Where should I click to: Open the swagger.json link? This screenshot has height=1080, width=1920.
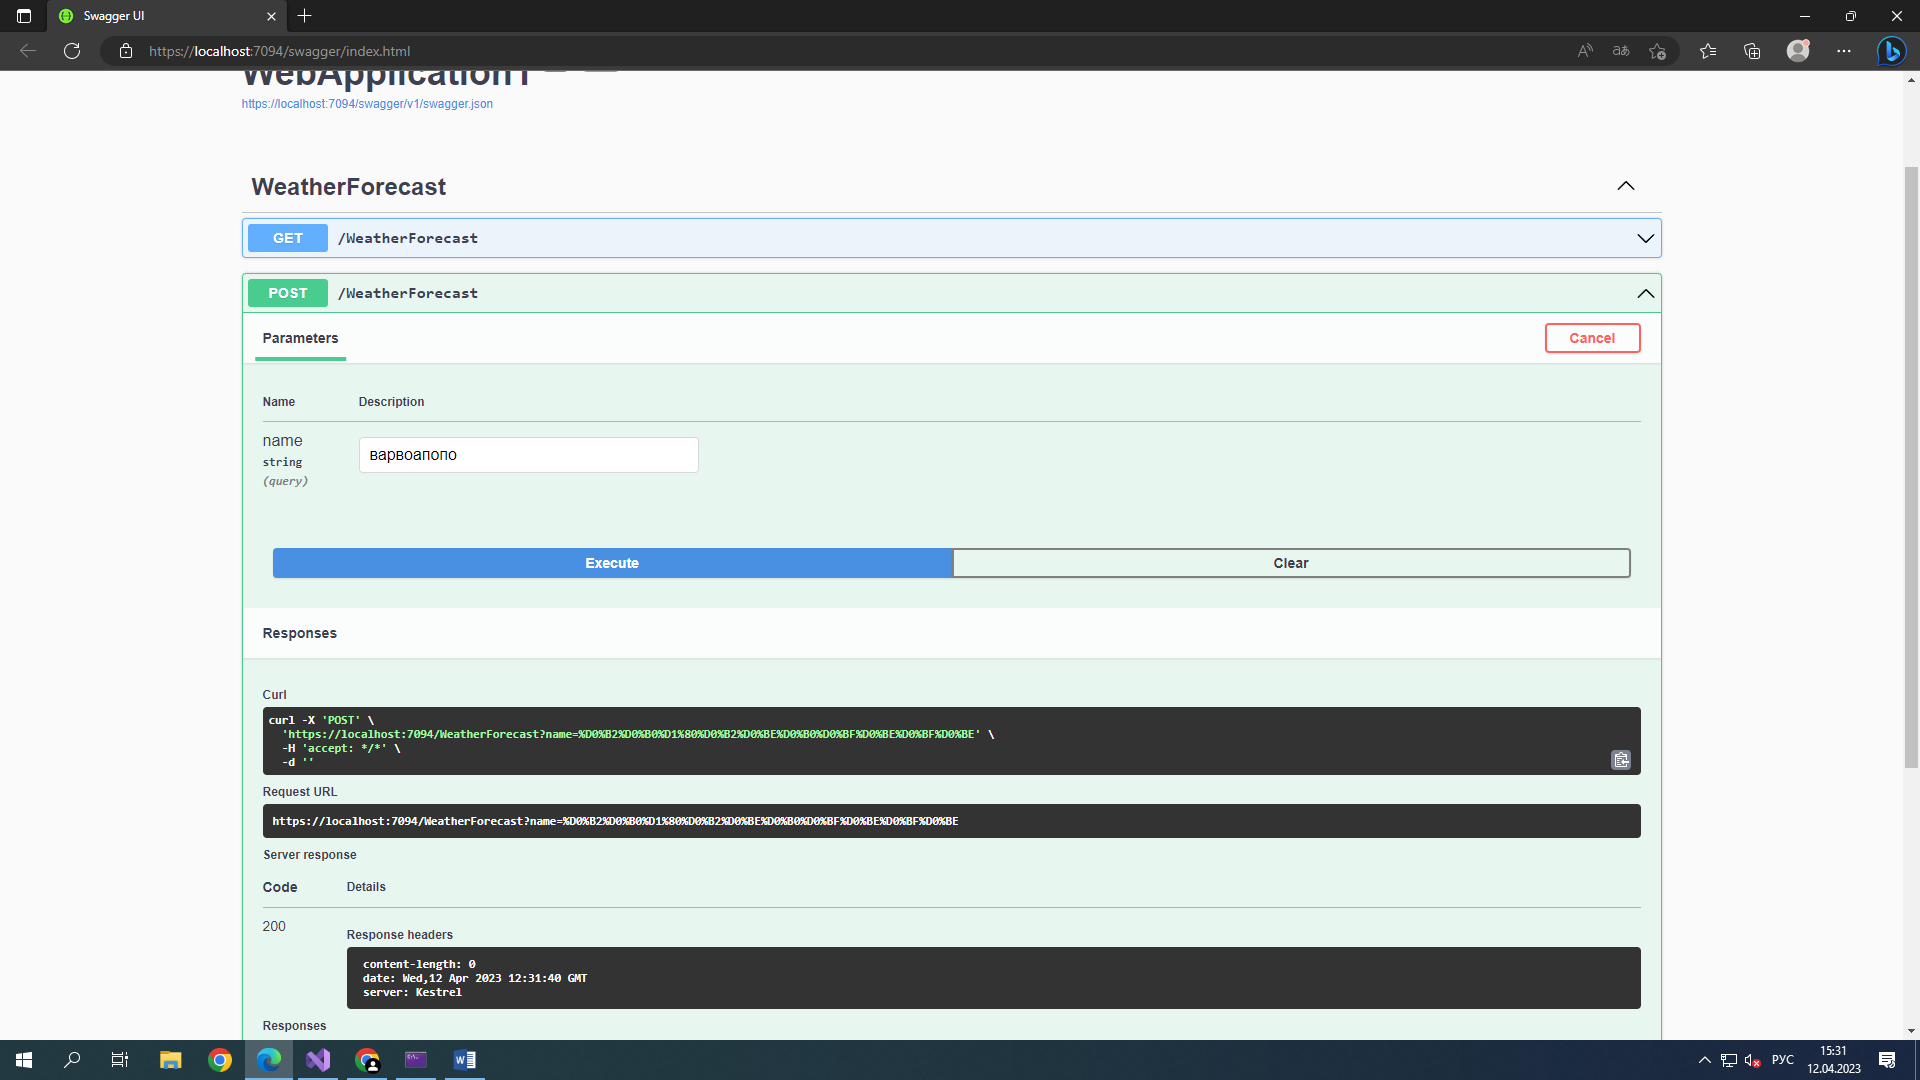pyautogui.click(x=367, y=104)
